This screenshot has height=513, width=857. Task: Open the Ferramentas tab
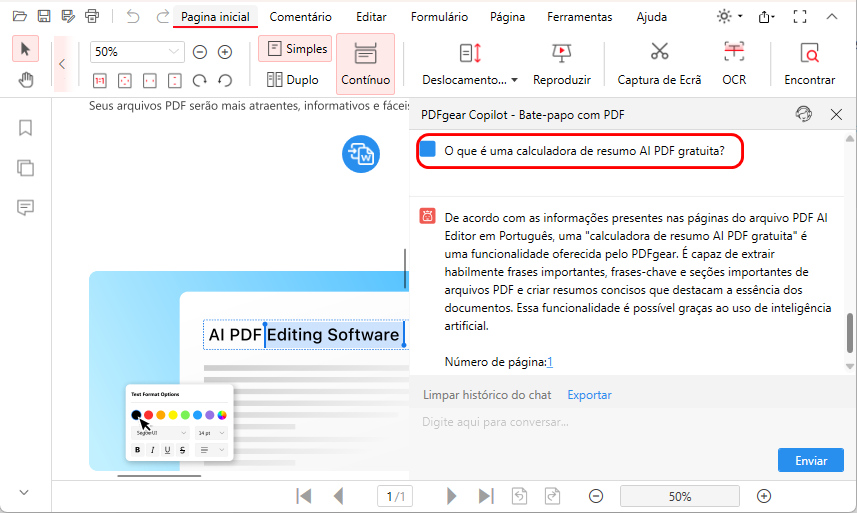[579, 17]
